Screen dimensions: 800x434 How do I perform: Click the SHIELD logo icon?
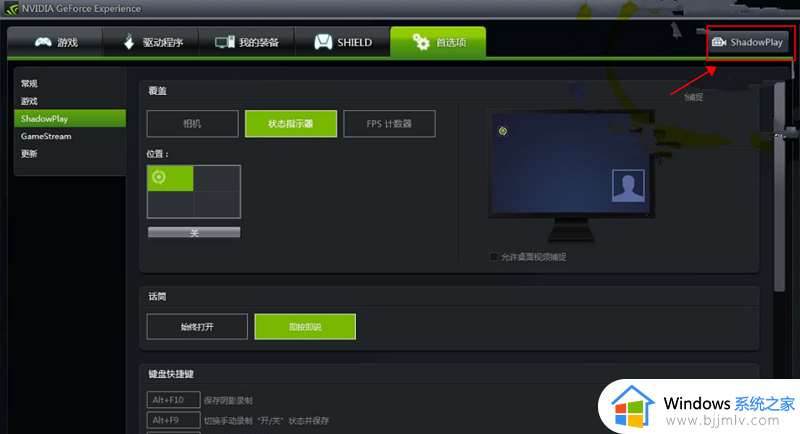(x=323, y=42)
